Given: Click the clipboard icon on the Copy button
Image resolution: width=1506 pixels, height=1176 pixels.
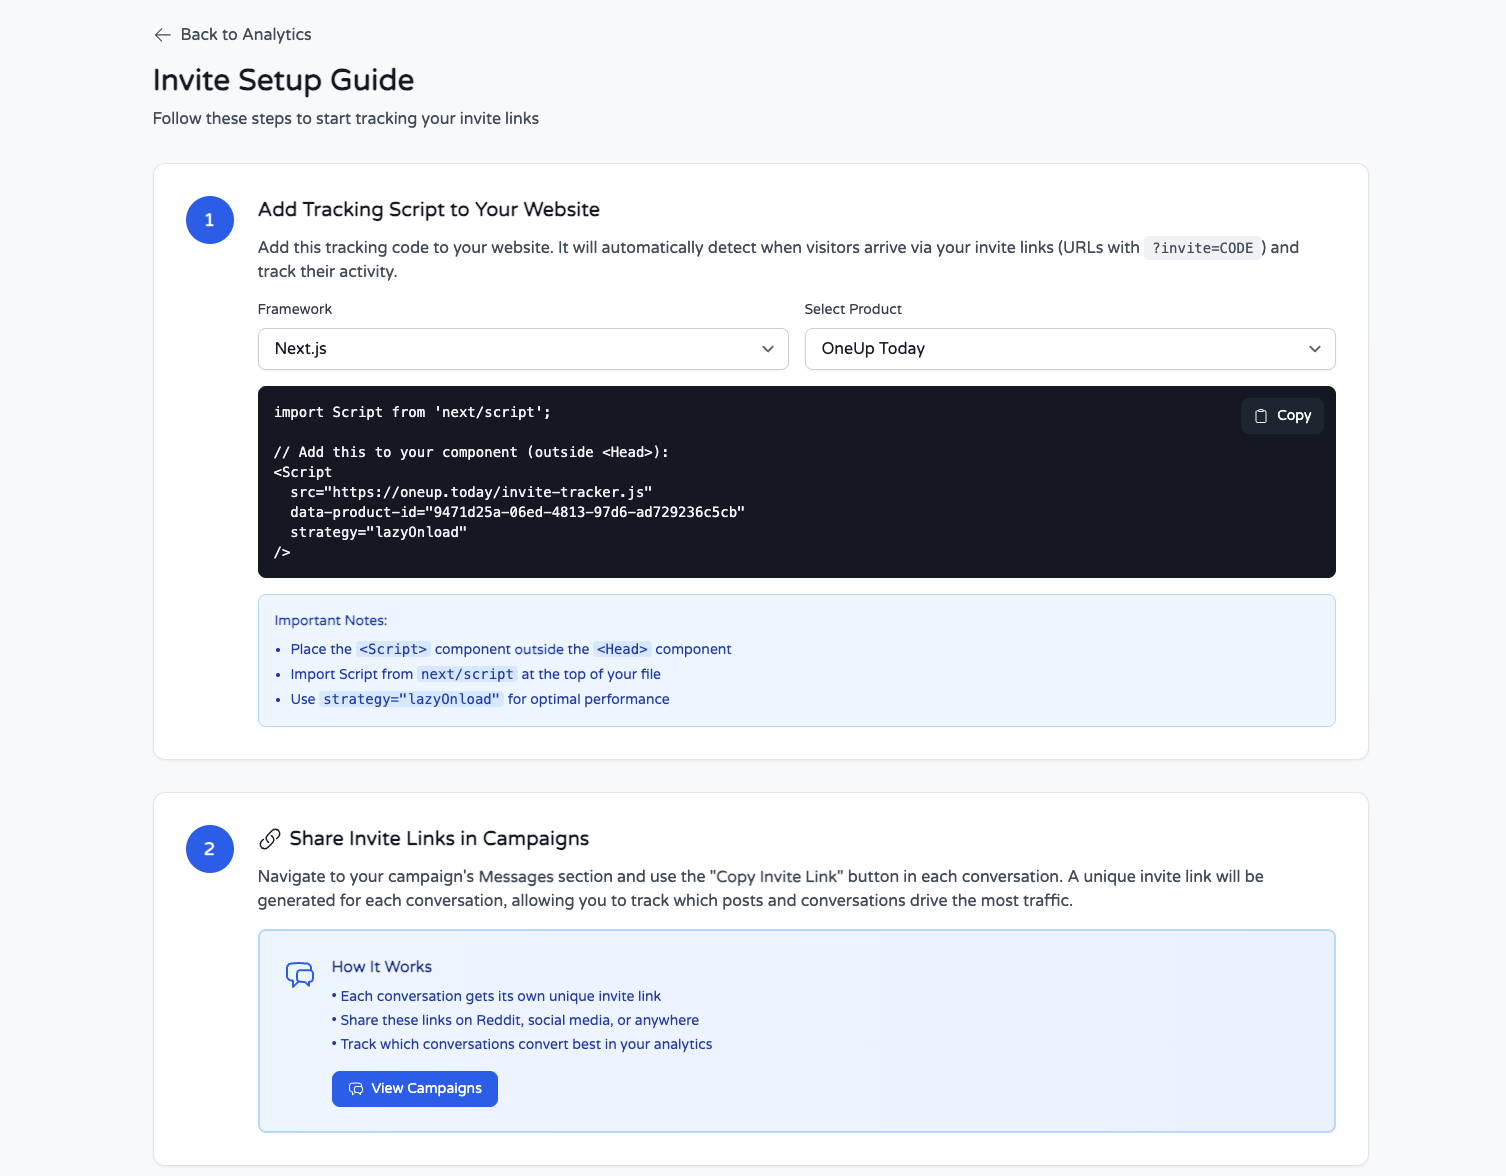Looking at the screenshot, I should (x=1259, y=415).
